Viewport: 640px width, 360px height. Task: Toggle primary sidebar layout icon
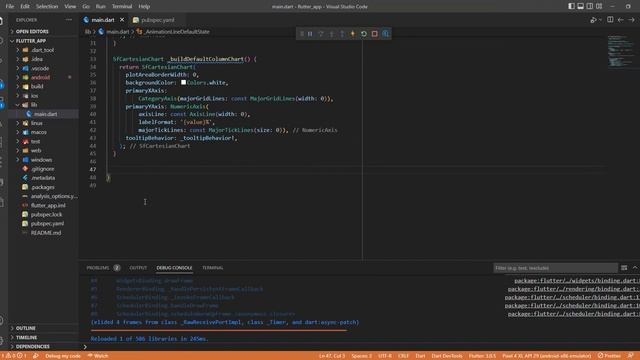[571, 6]
